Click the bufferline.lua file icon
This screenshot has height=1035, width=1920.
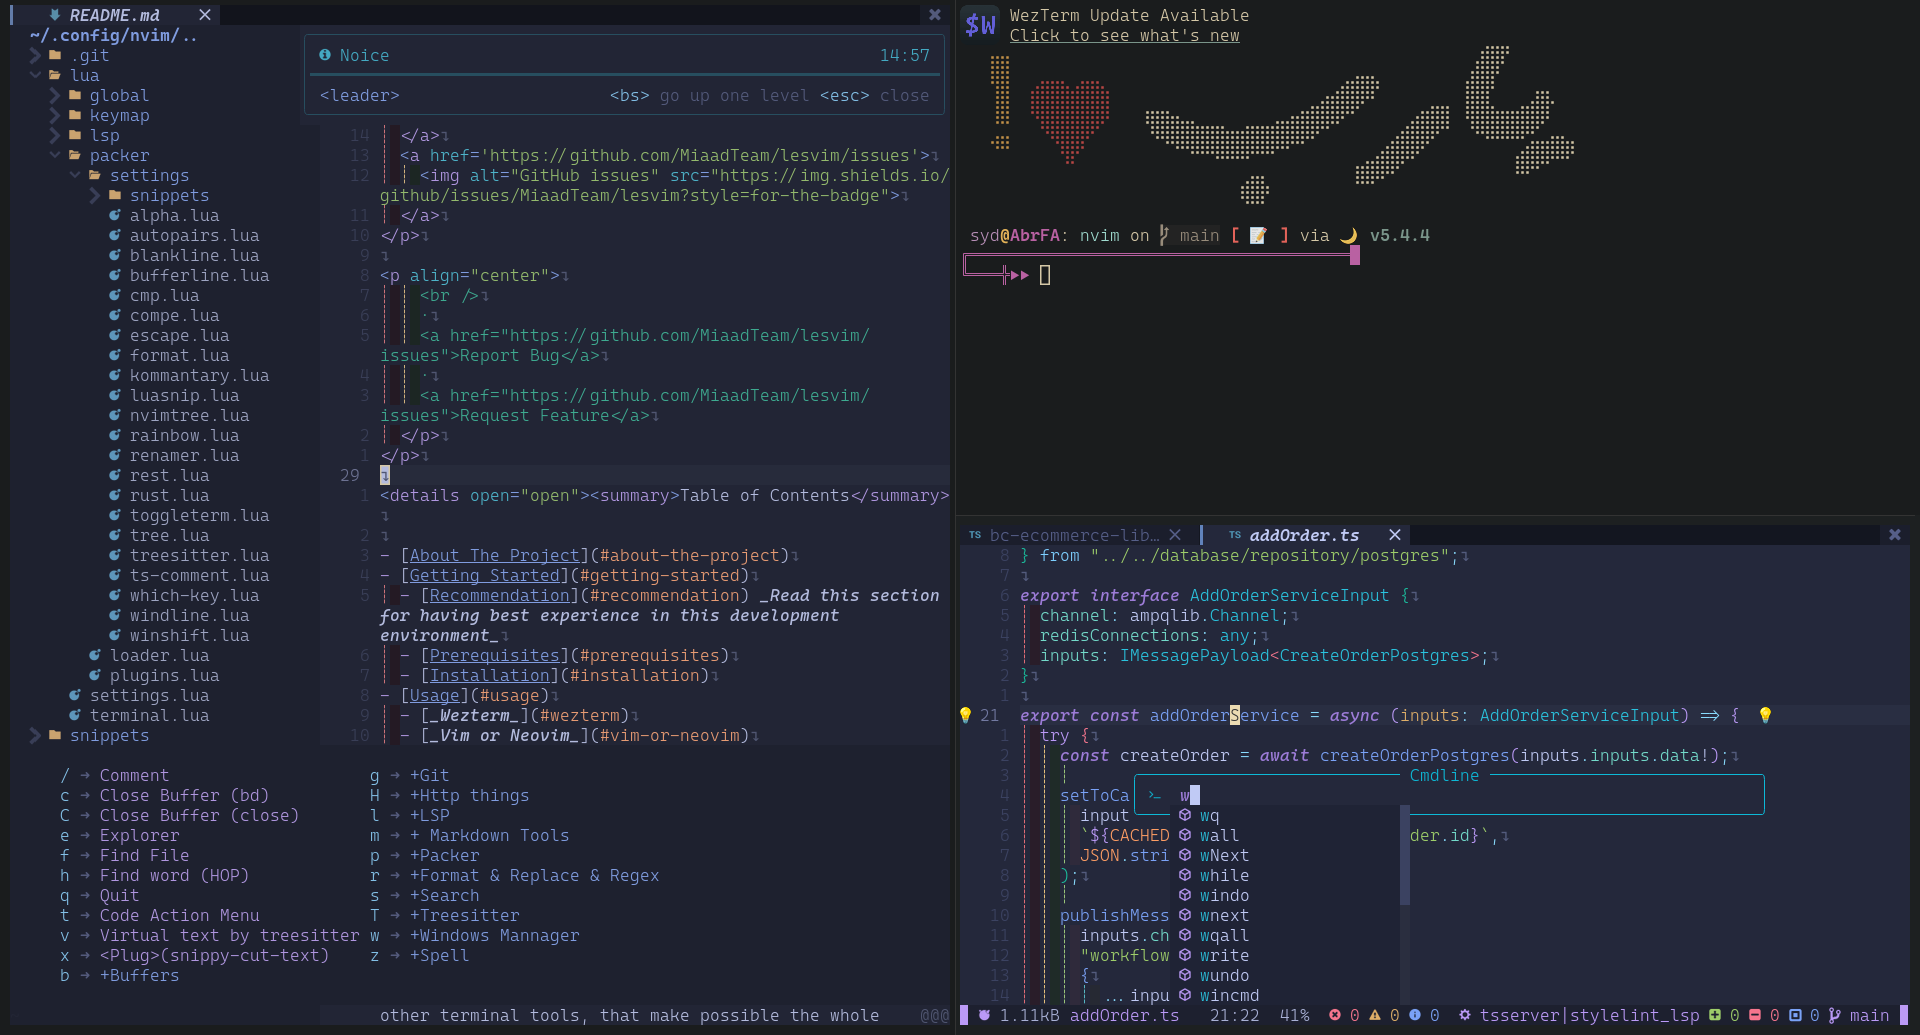point(115,275)
